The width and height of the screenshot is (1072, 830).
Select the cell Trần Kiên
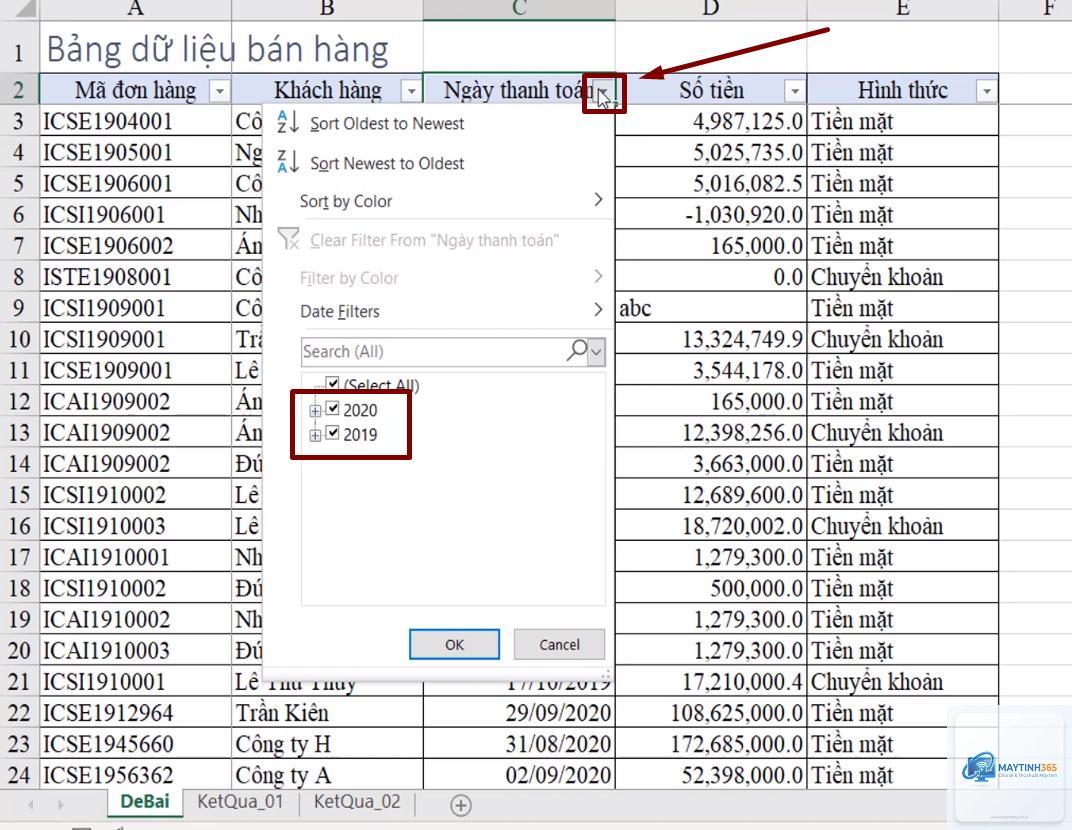327,712
